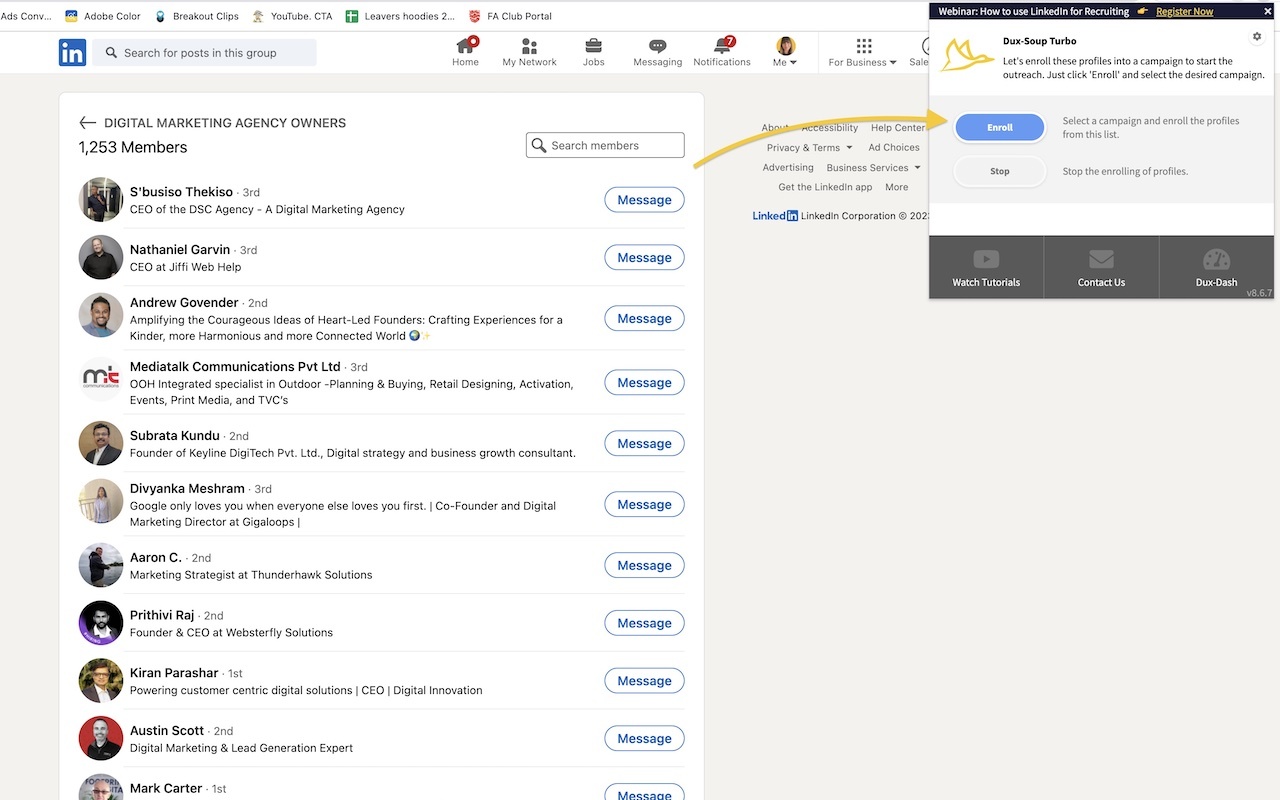The width and height of the screenshot is (1280, 800).
Task: Click the Accessibility footer link
Action: [830, 128]
